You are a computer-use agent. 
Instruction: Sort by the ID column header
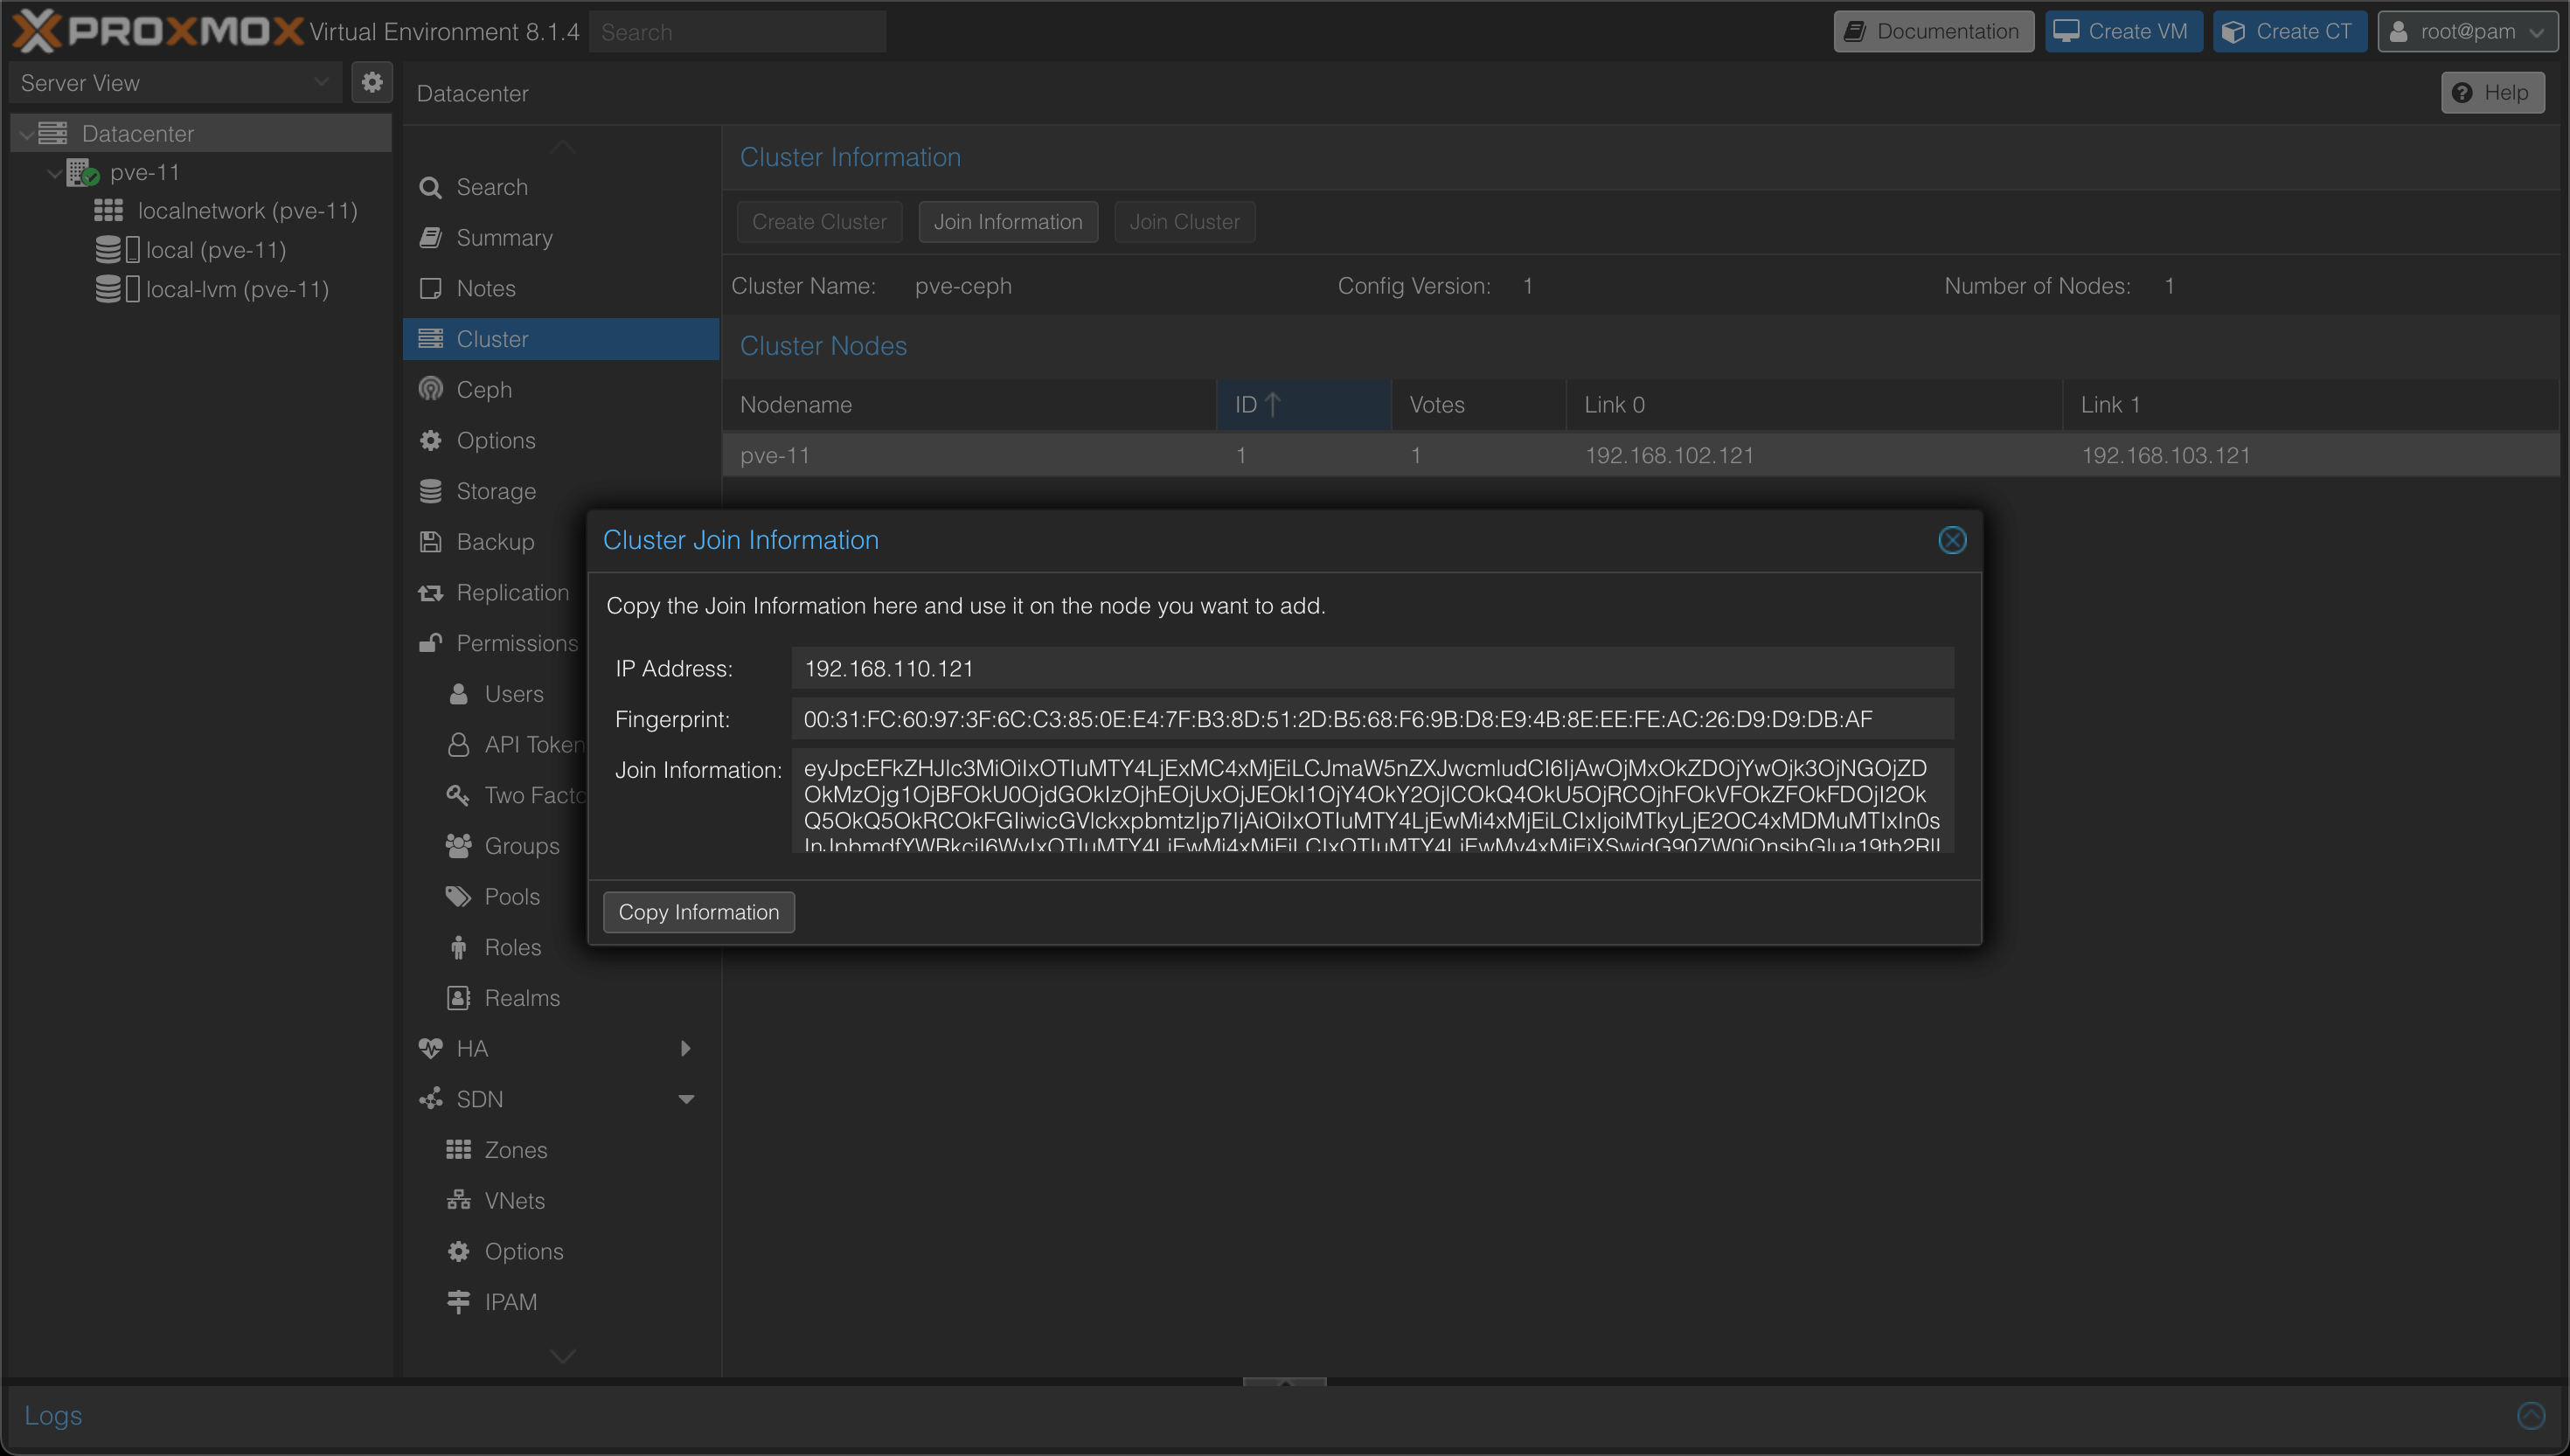coord(1303,405)
